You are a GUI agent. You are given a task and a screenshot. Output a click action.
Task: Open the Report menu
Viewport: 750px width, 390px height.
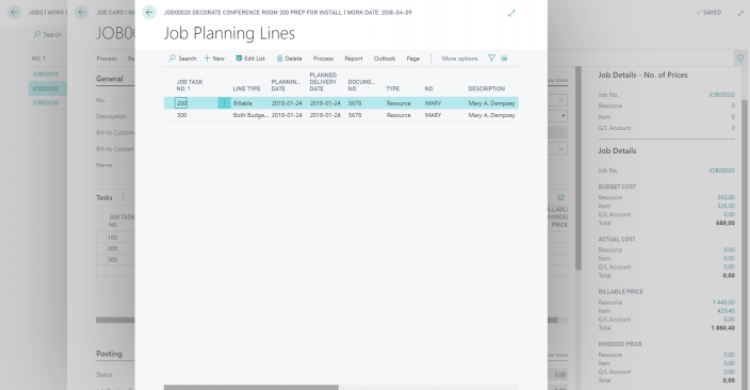point(353,58)
